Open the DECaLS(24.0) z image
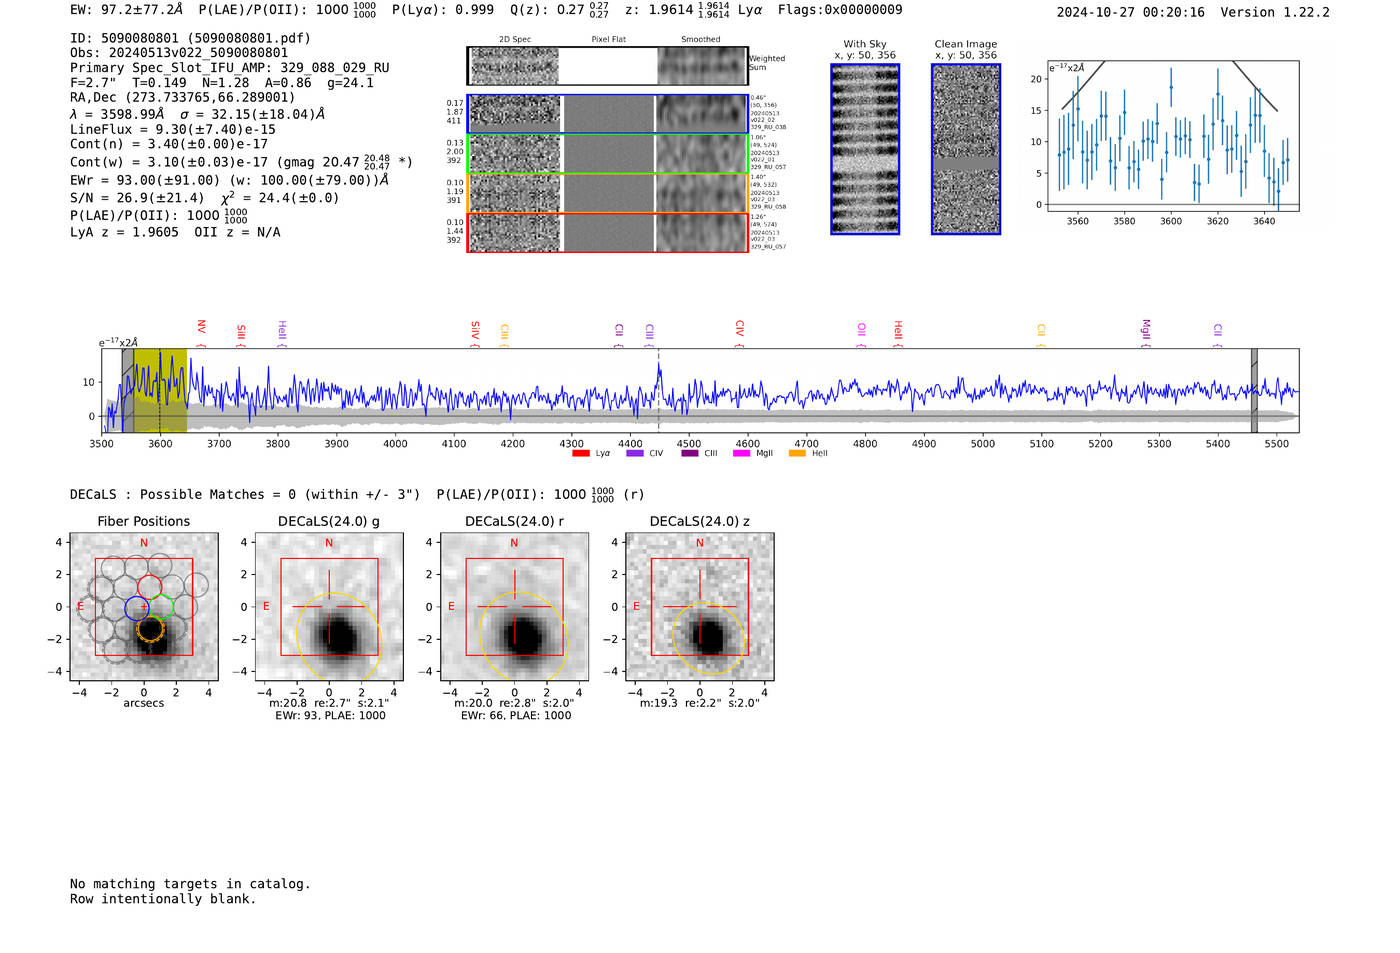Viewport: 1400px width, 953px height. click(700, 606)
